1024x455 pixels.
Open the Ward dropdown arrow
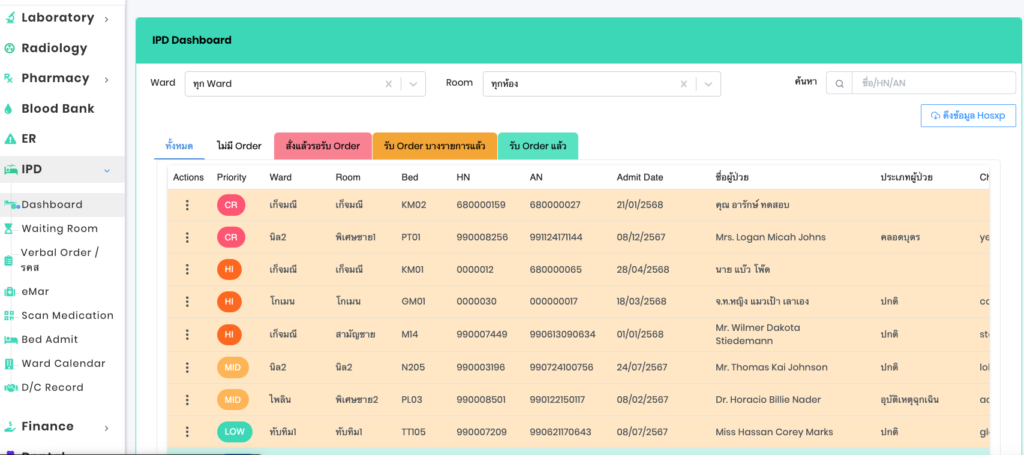click(413, 84)
